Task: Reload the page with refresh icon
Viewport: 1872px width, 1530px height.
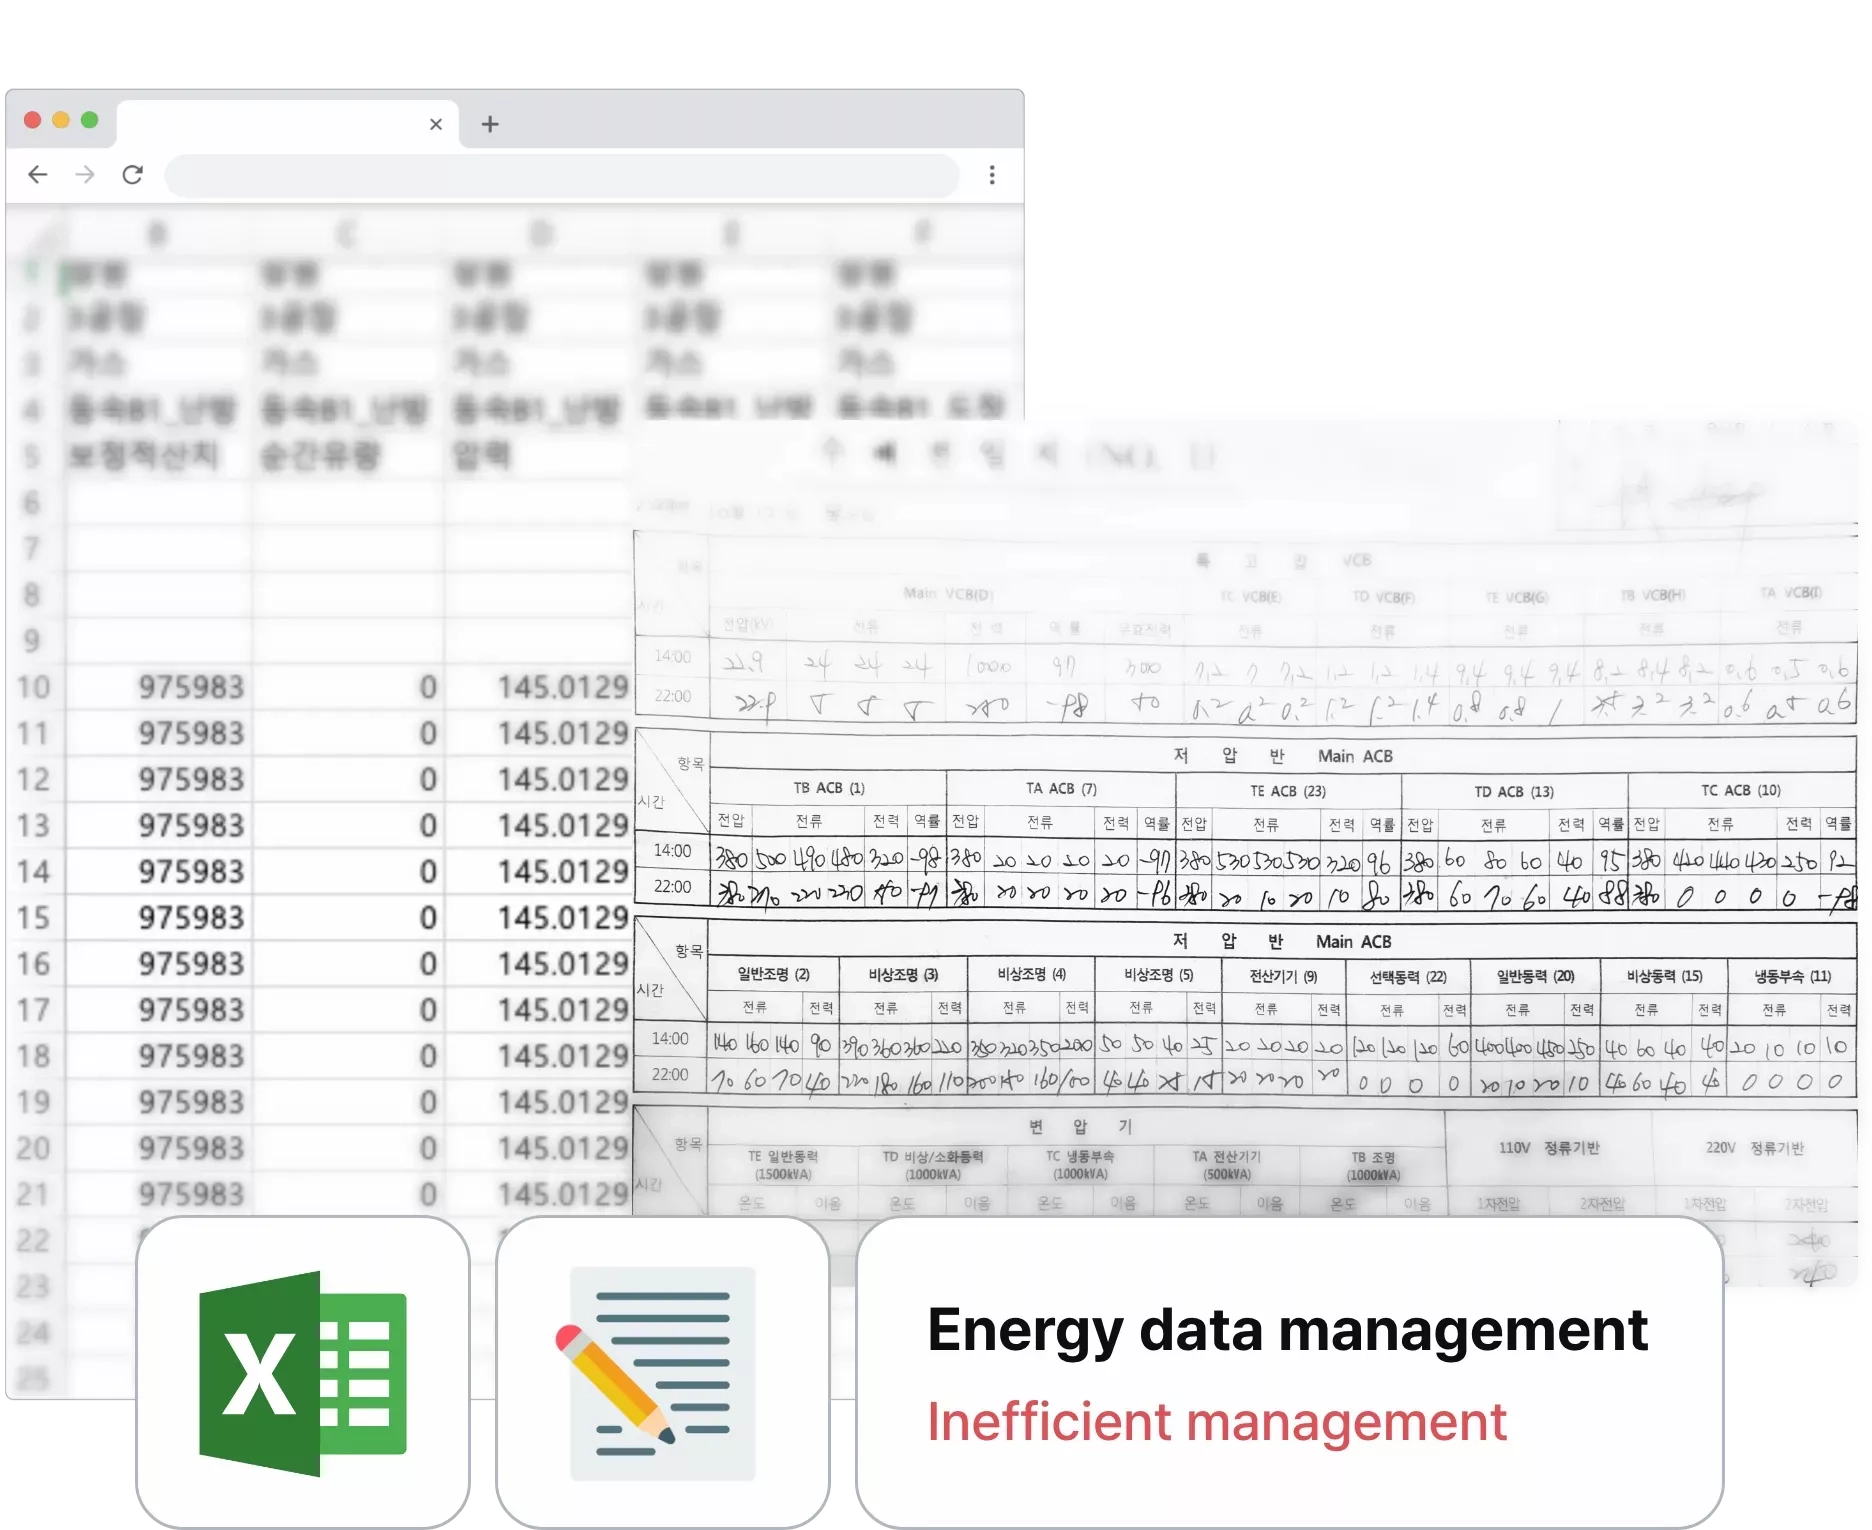Action: click(132, 175)
